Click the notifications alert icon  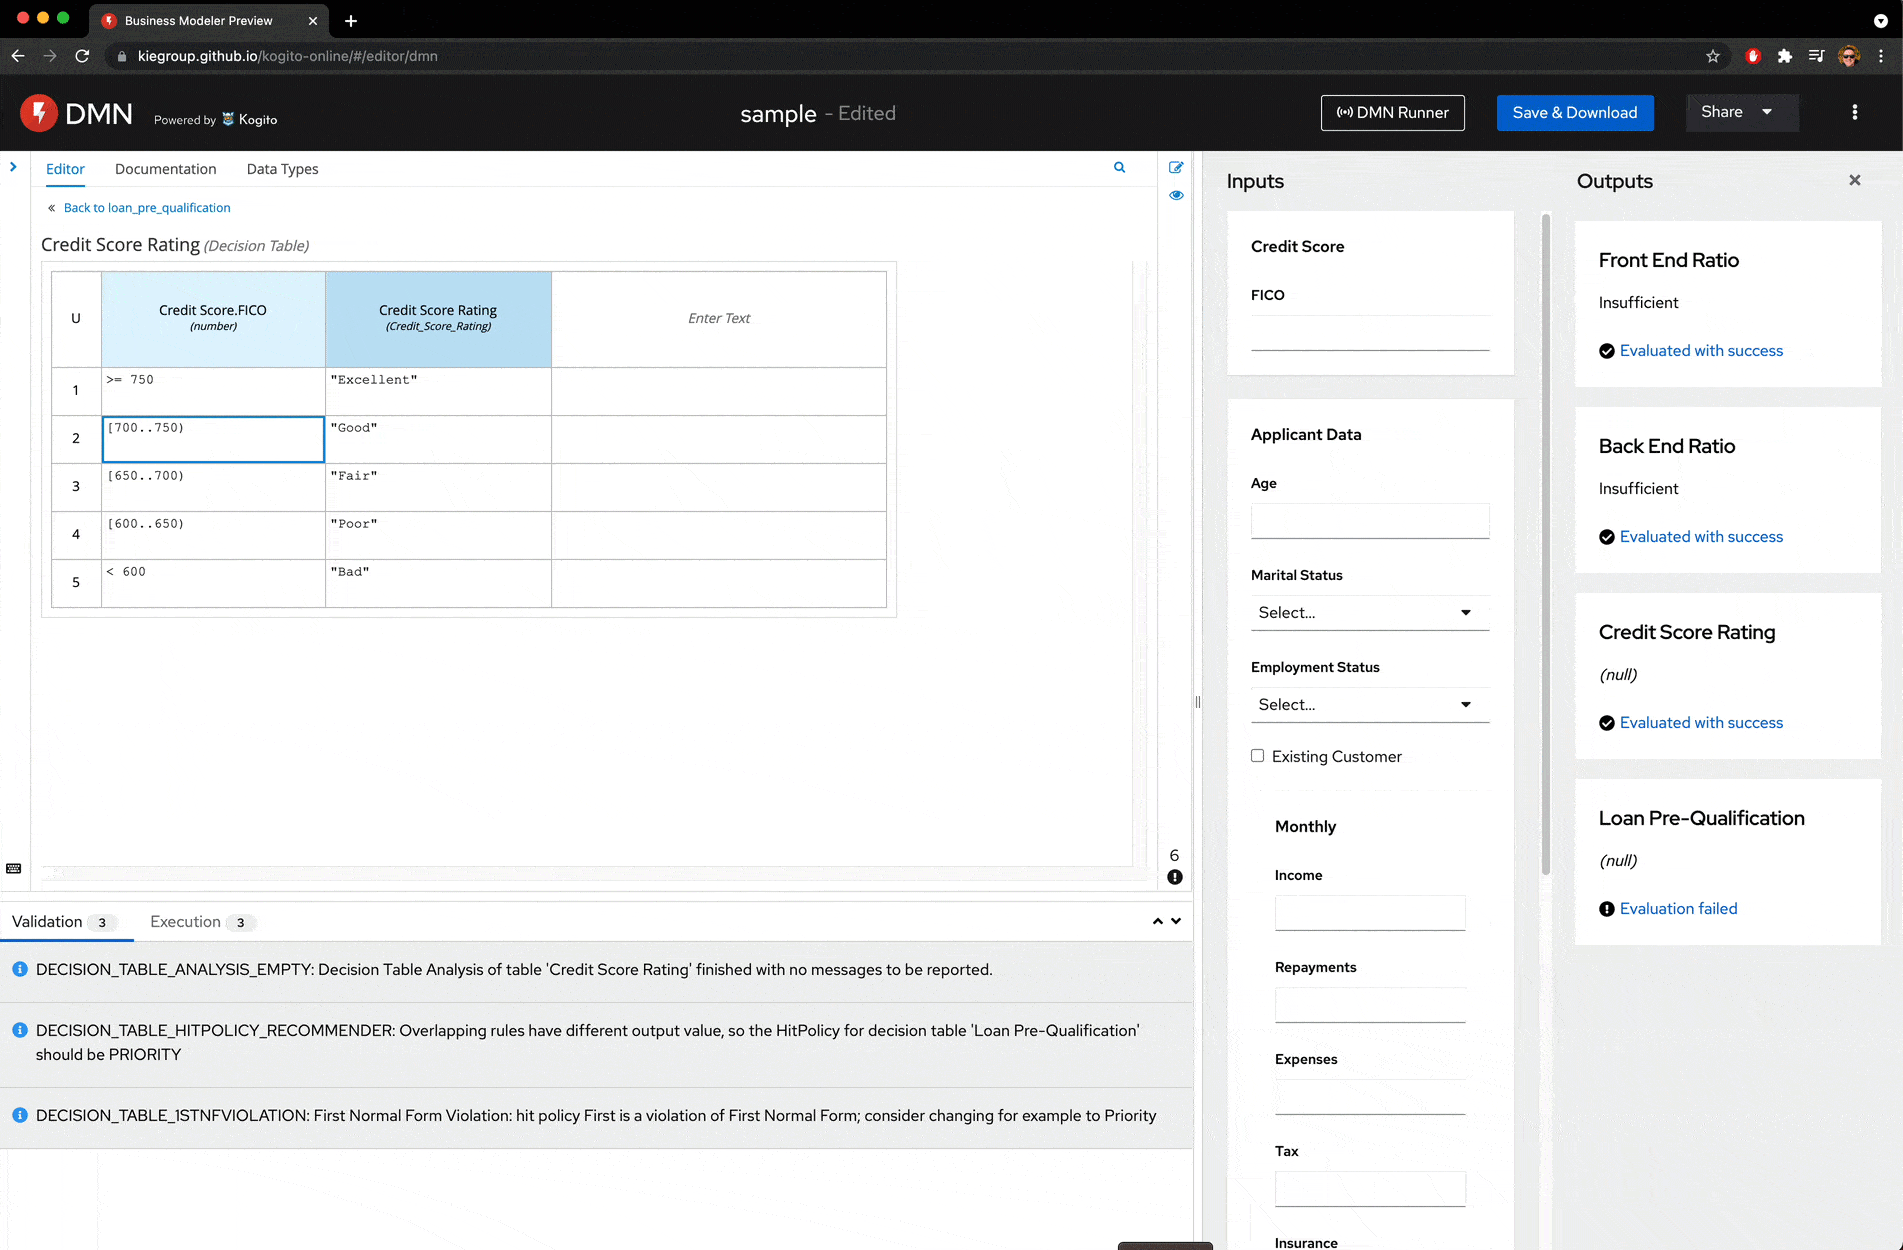point(1175,877)
